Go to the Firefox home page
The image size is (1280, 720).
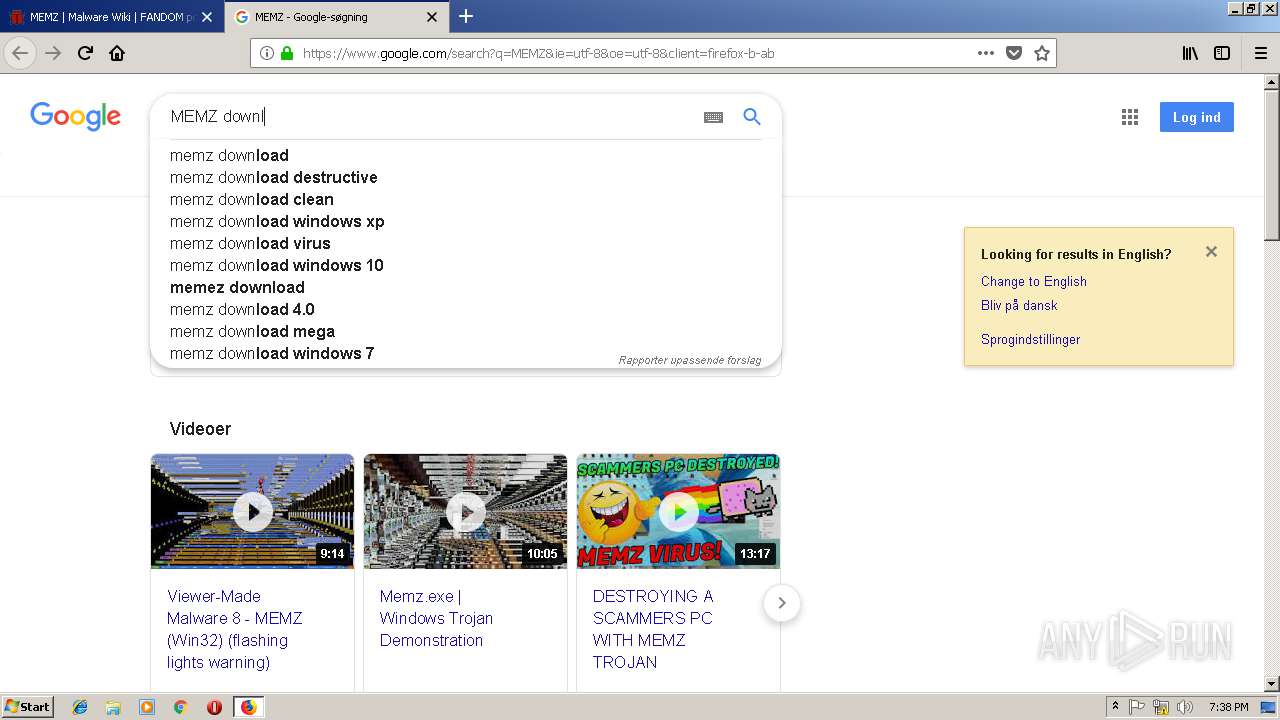[117, 53]
